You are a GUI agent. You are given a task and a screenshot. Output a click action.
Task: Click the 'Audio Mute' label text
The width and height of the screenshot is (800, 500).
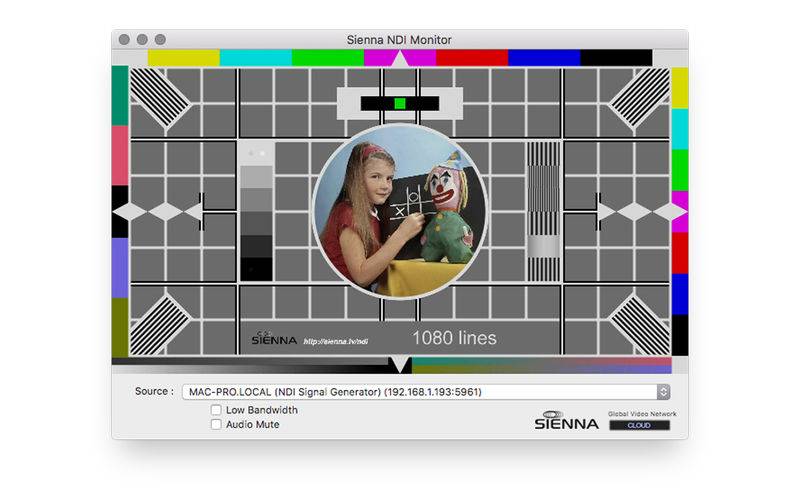coord(253,424)
